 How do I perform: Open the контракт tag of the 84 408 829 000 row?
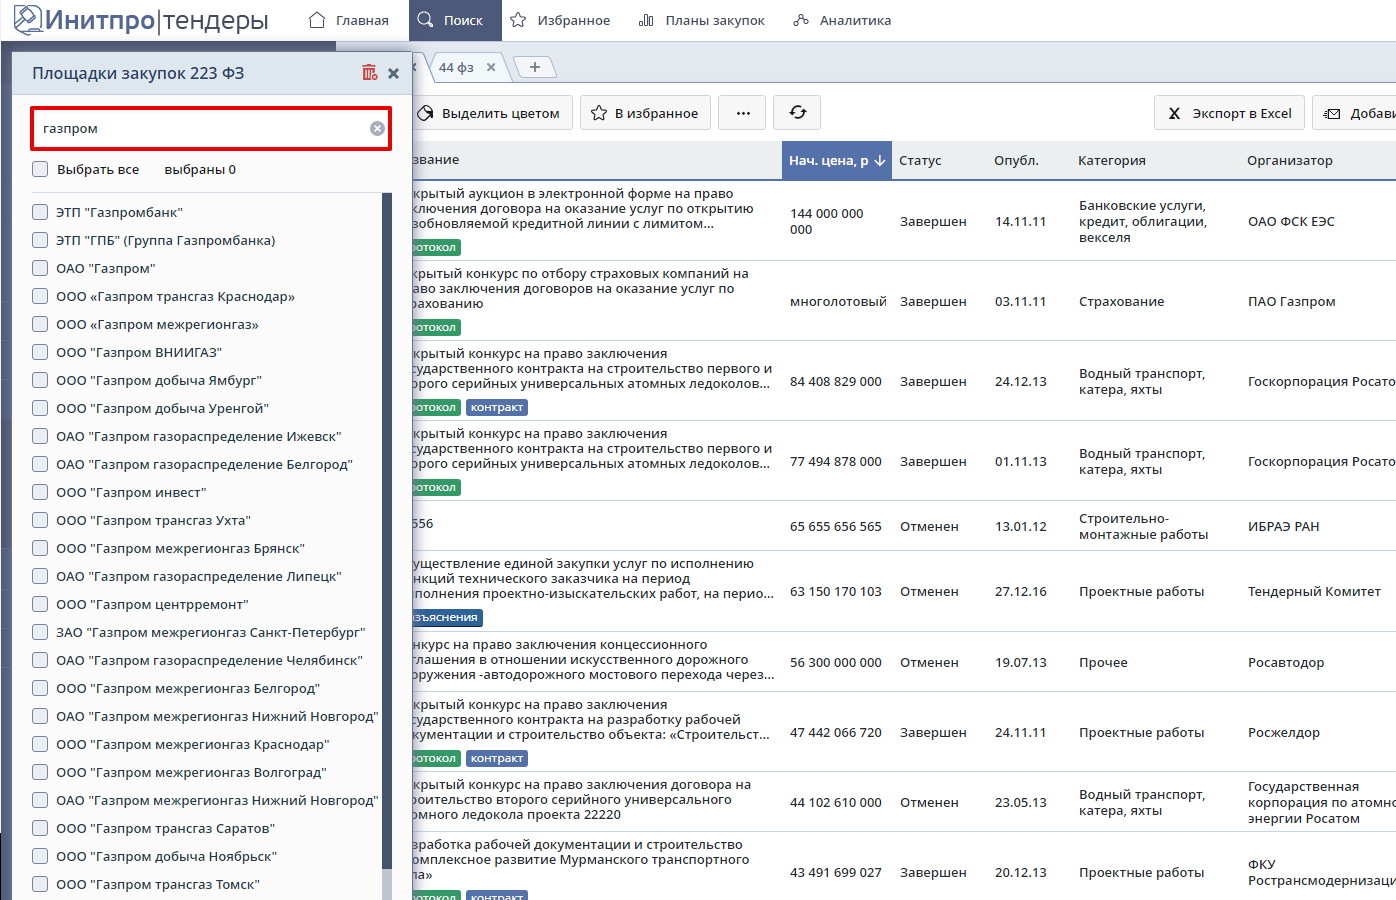[497, 407]
